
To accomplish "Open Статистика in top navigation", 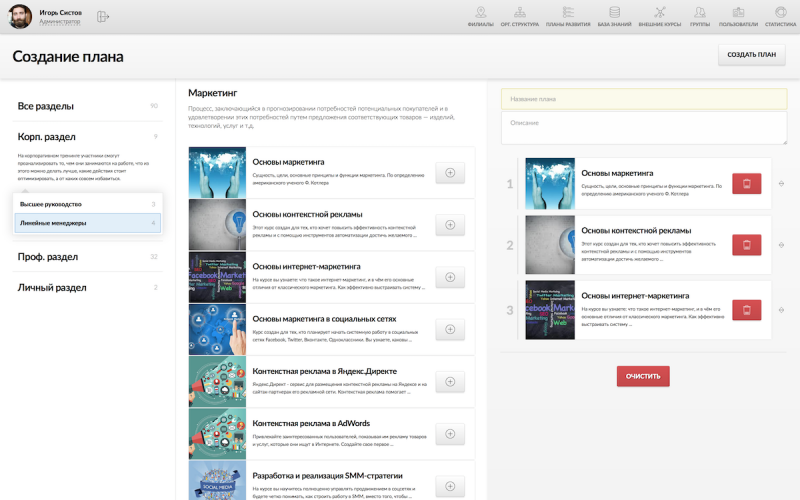I will click(780, 14).
